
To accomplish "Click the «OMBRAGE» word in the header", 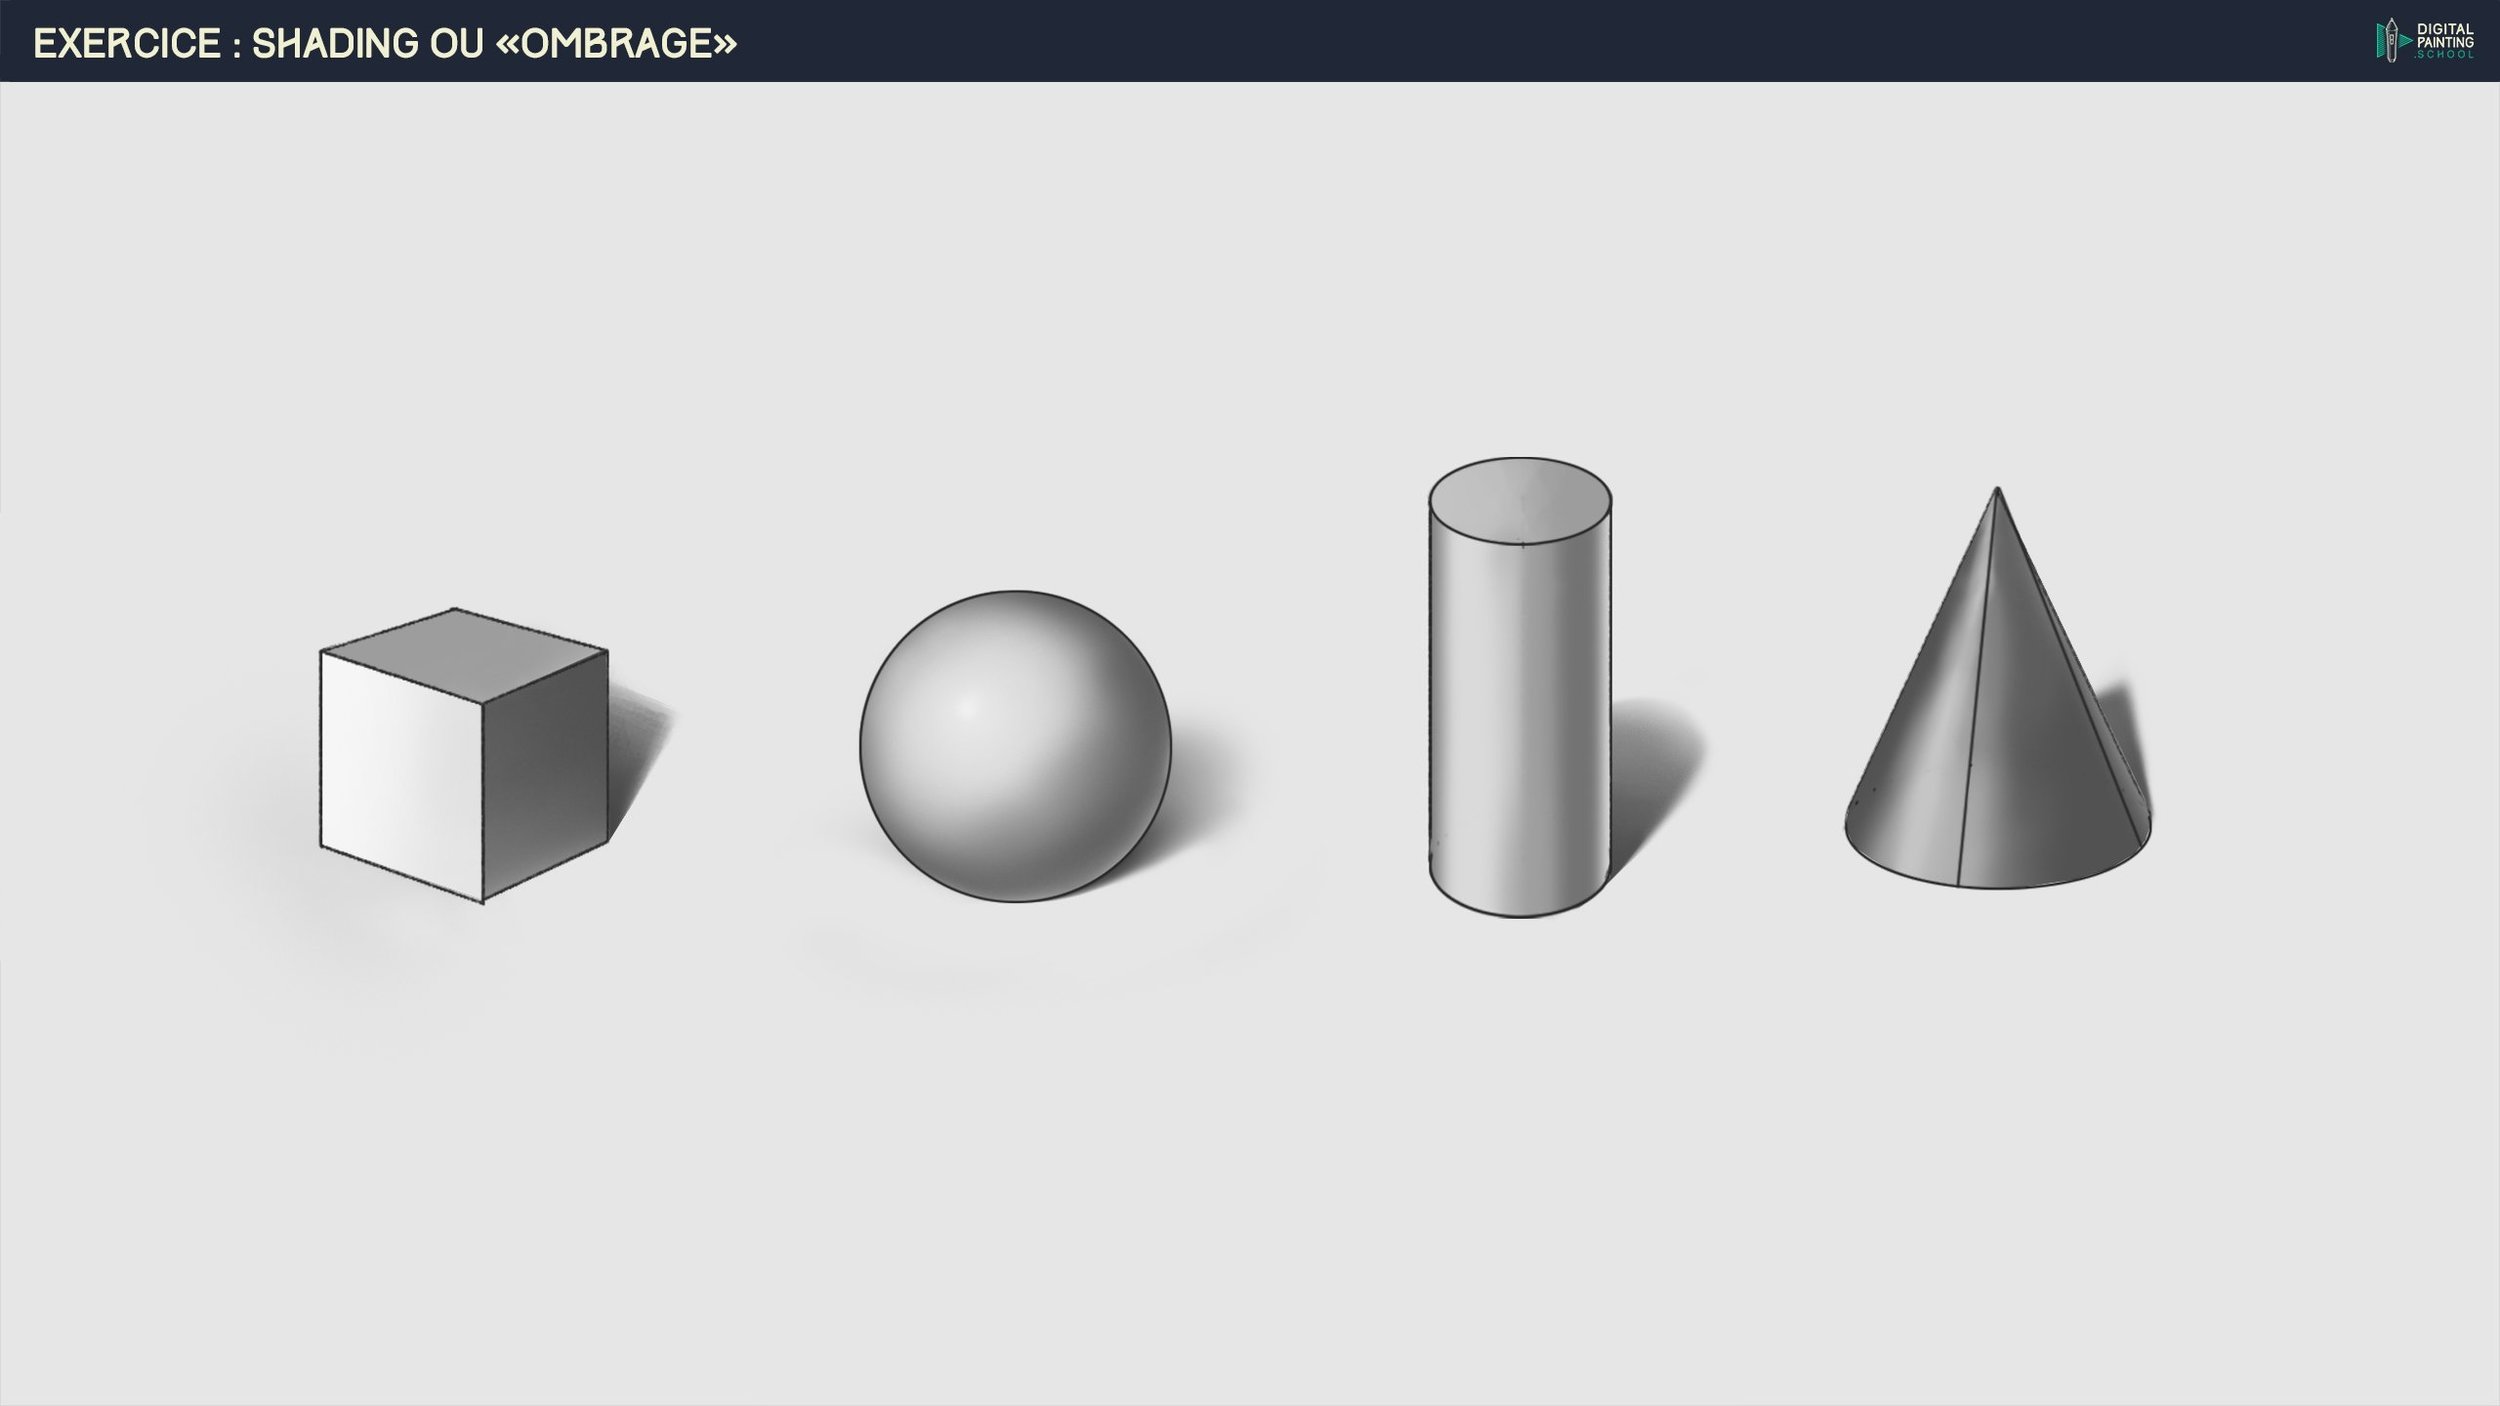I will [616, 44].
